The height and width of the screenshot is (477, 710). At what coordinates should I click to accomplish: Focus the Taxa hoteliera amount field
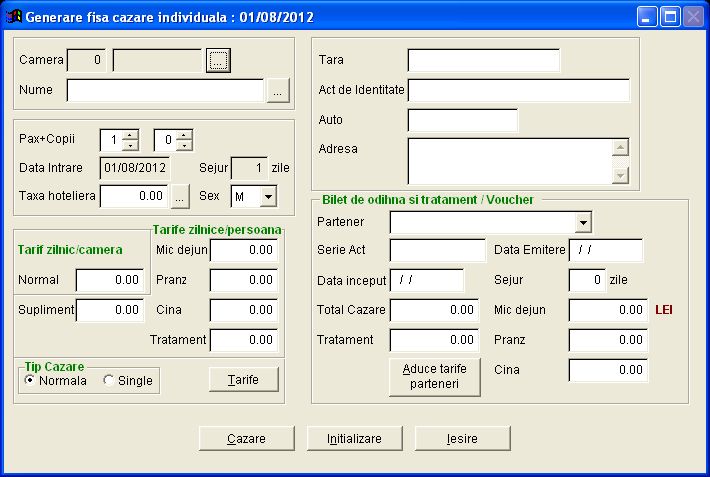click(x=134, y=197)
